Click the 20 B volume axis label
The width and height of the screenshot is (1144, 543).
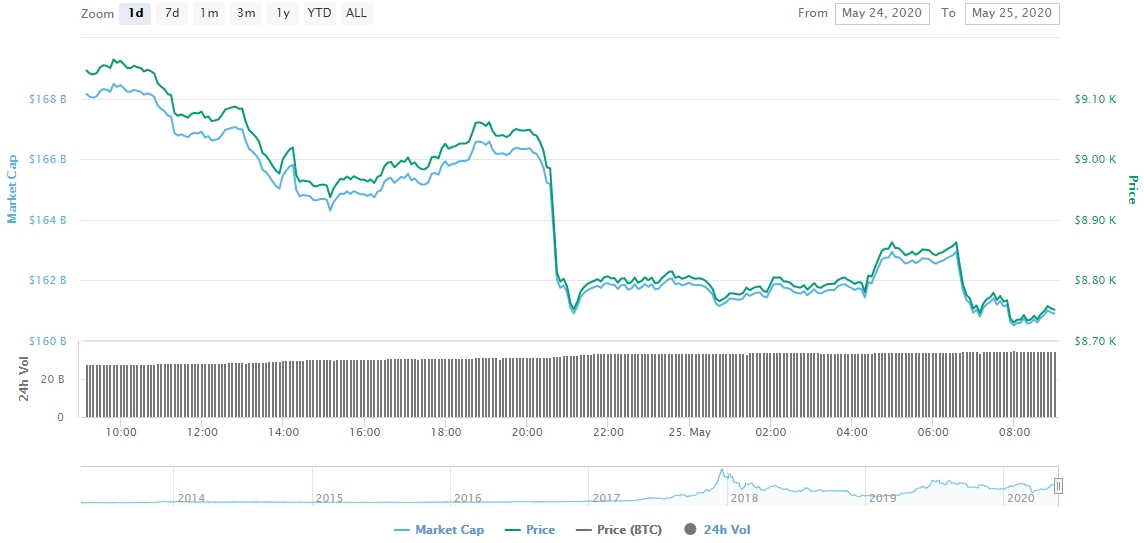(x=55, y=380)
